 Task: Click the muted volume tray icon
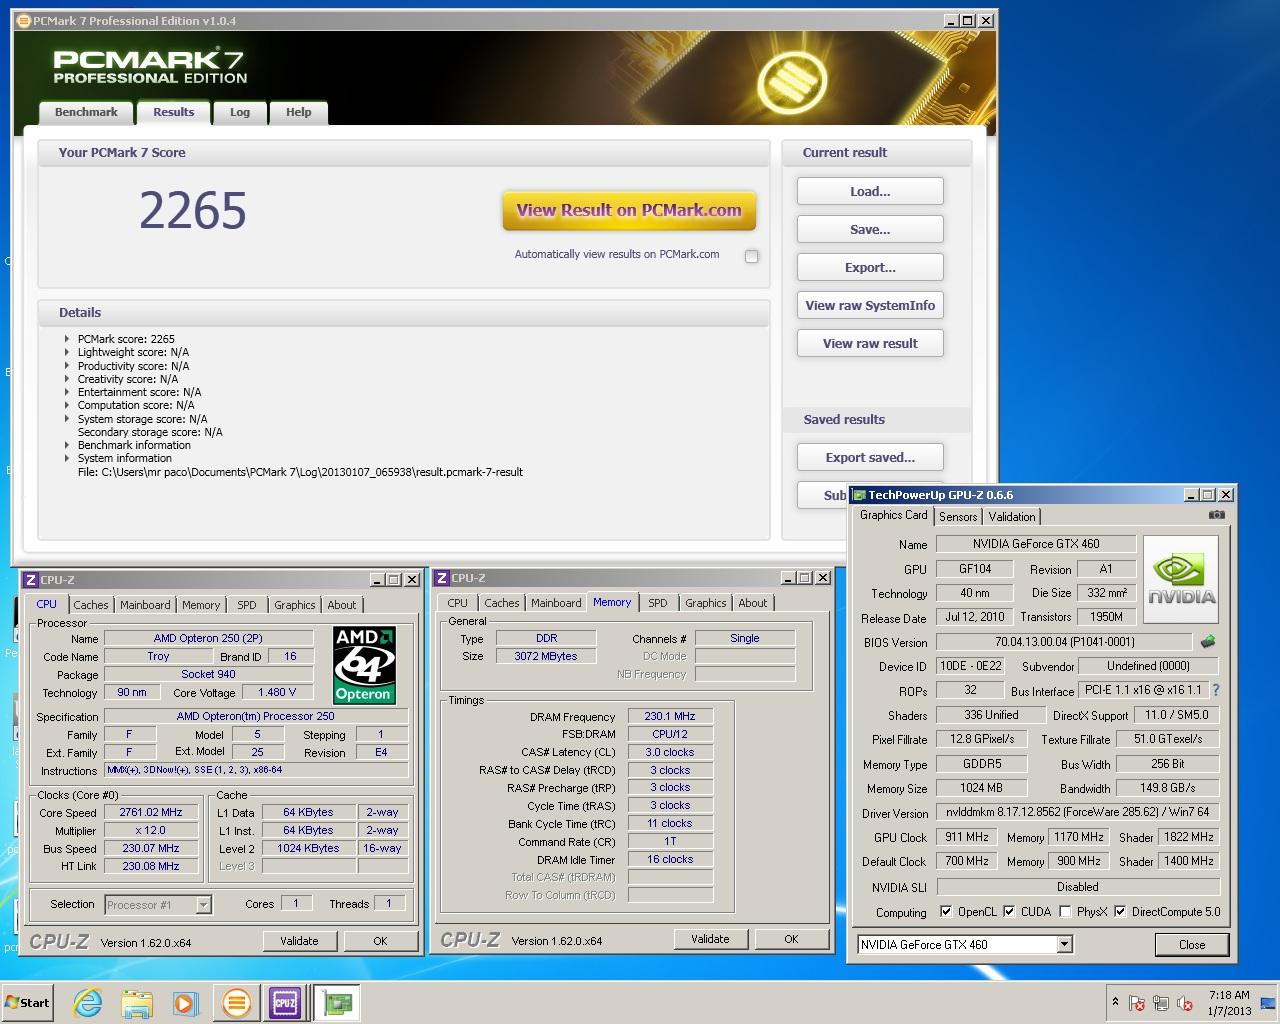(1185, 1003)
